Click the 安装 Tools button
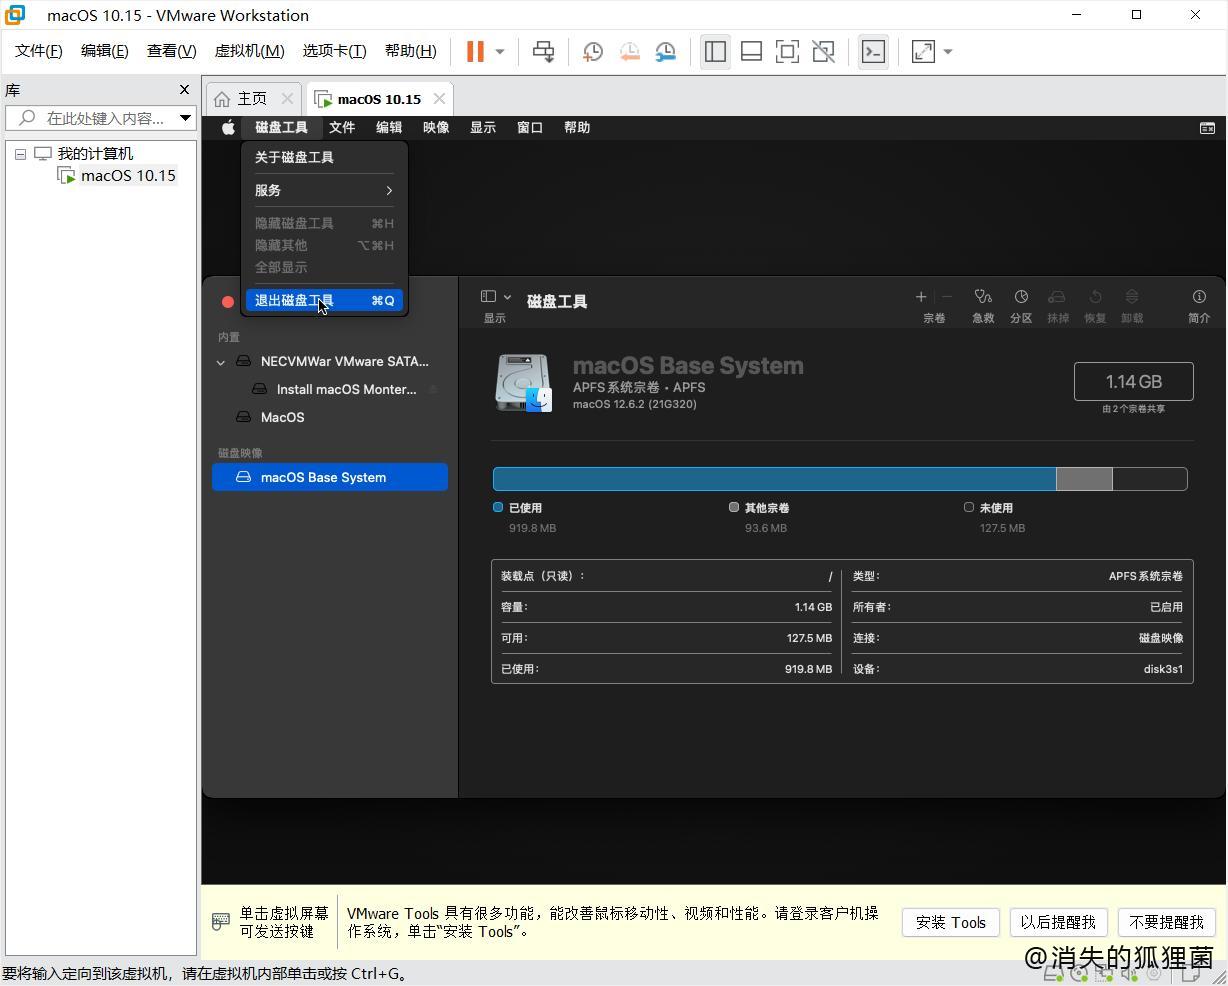Viewport: 1228px width, 986px height. pyautogui.click(x=951, y=922)
